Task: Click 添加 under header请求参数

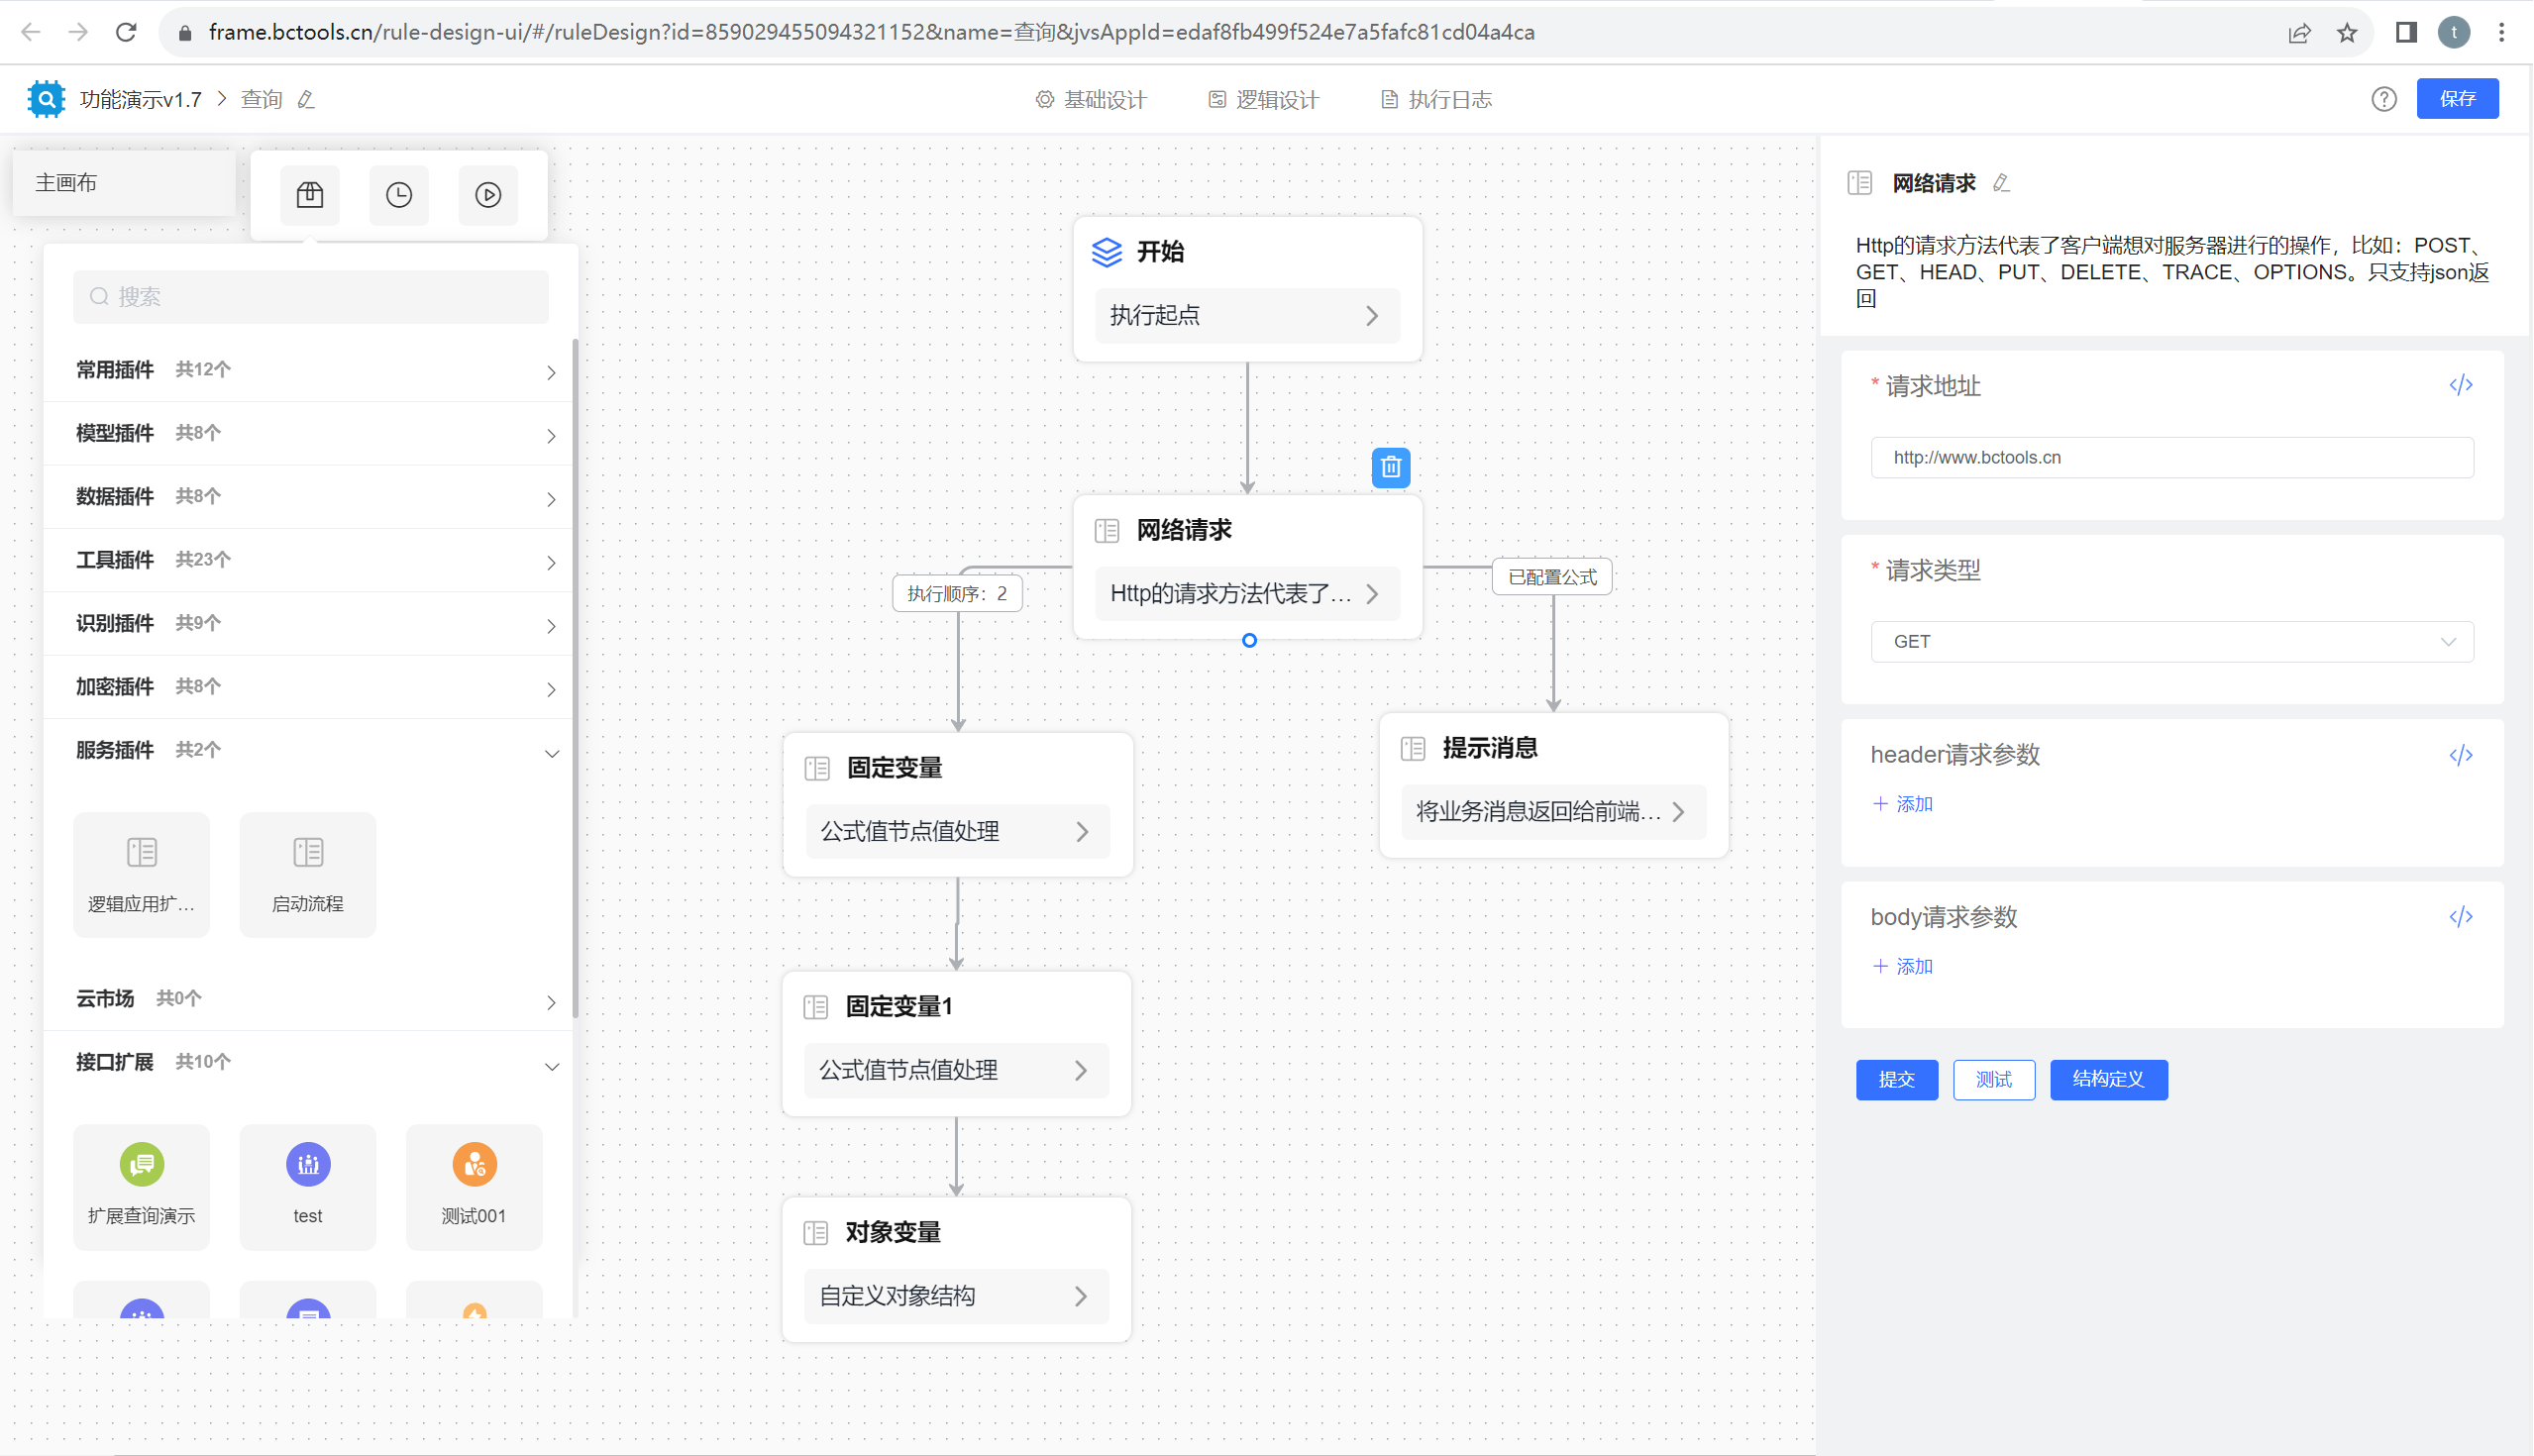Action: tap(1902, 804)
